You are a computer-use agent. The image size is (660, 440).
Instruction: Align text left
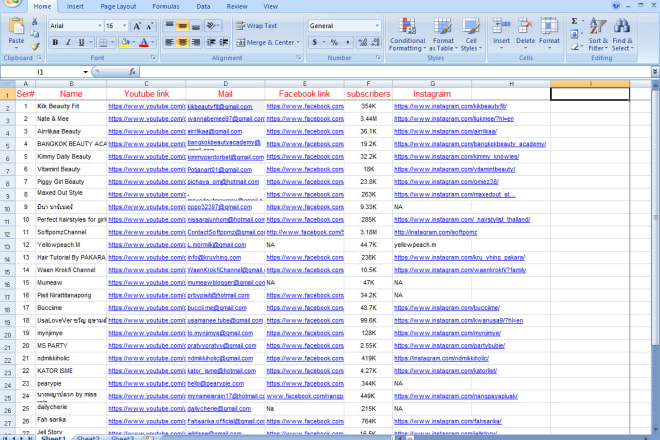169,43
